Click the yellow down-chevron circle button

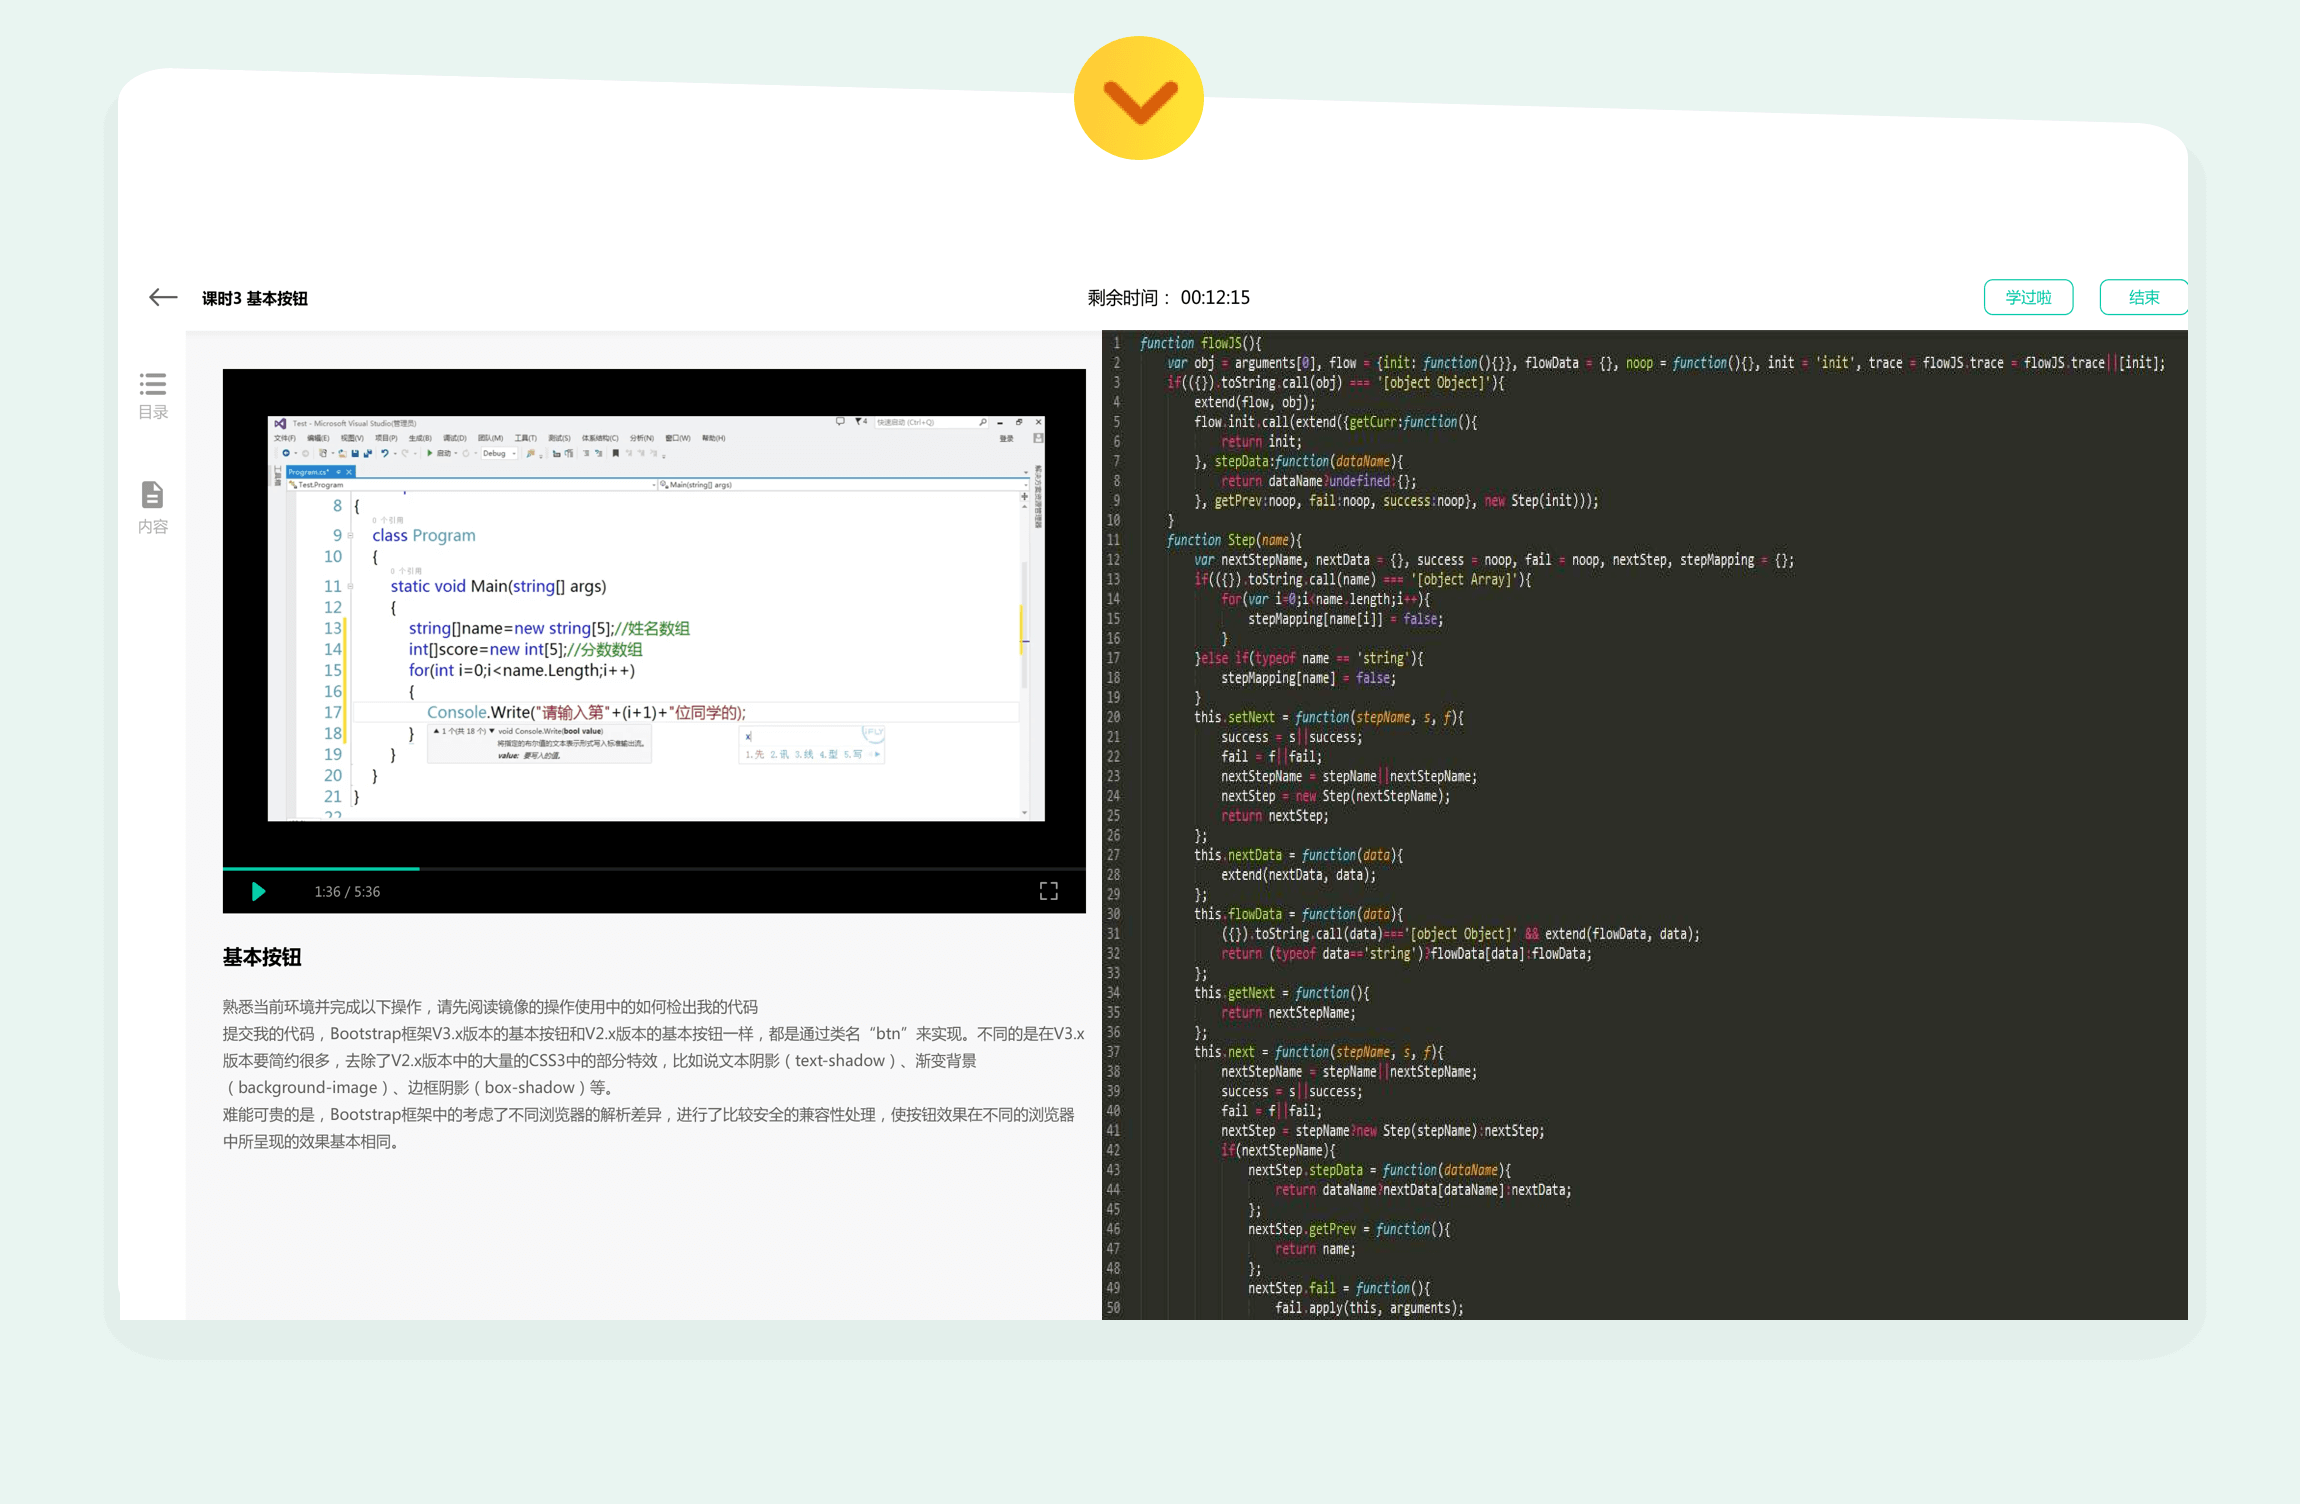click(1138, 98)
